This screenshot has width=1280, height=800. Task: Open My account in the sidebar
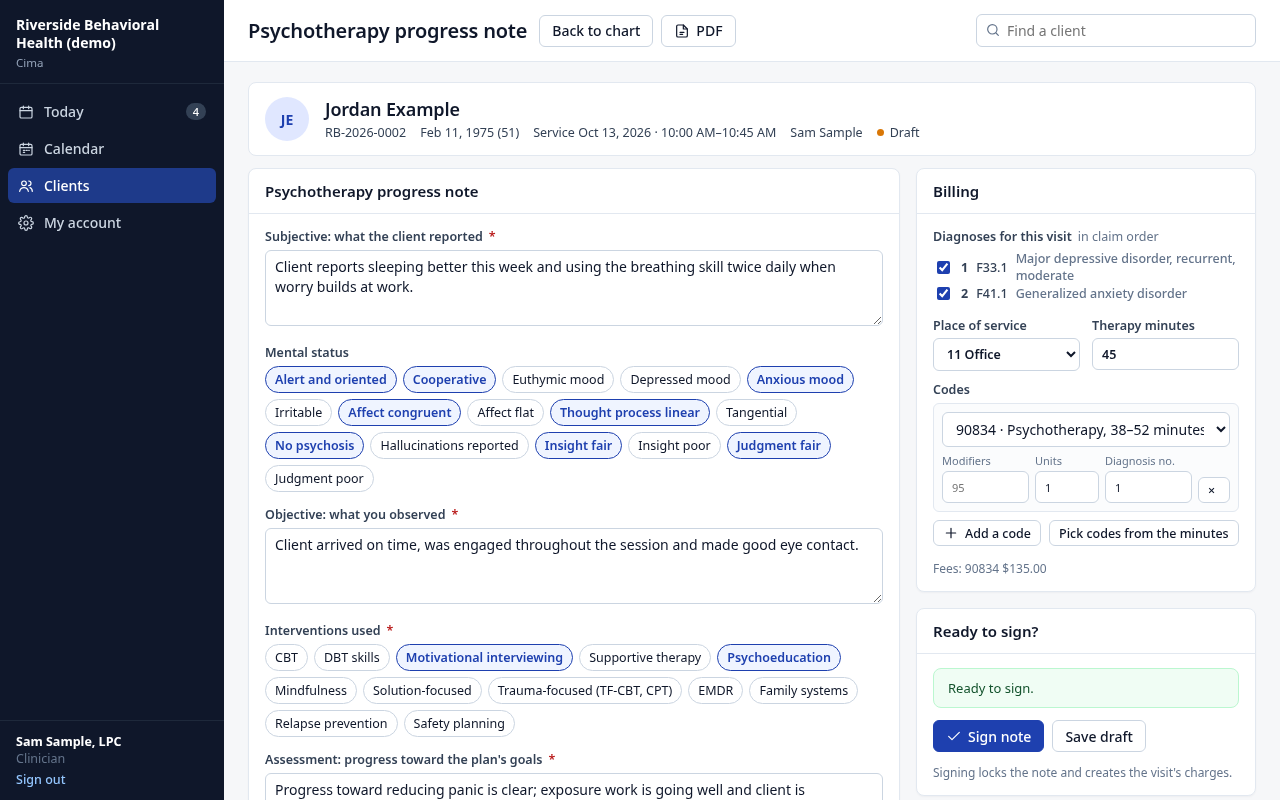[x=112, y=223]
